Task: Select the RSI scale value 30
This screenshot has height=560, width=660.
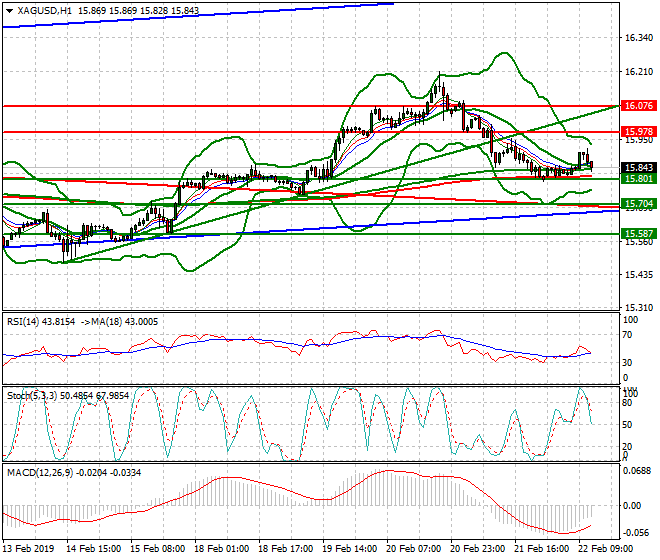Action: click(x=627, y=363)
